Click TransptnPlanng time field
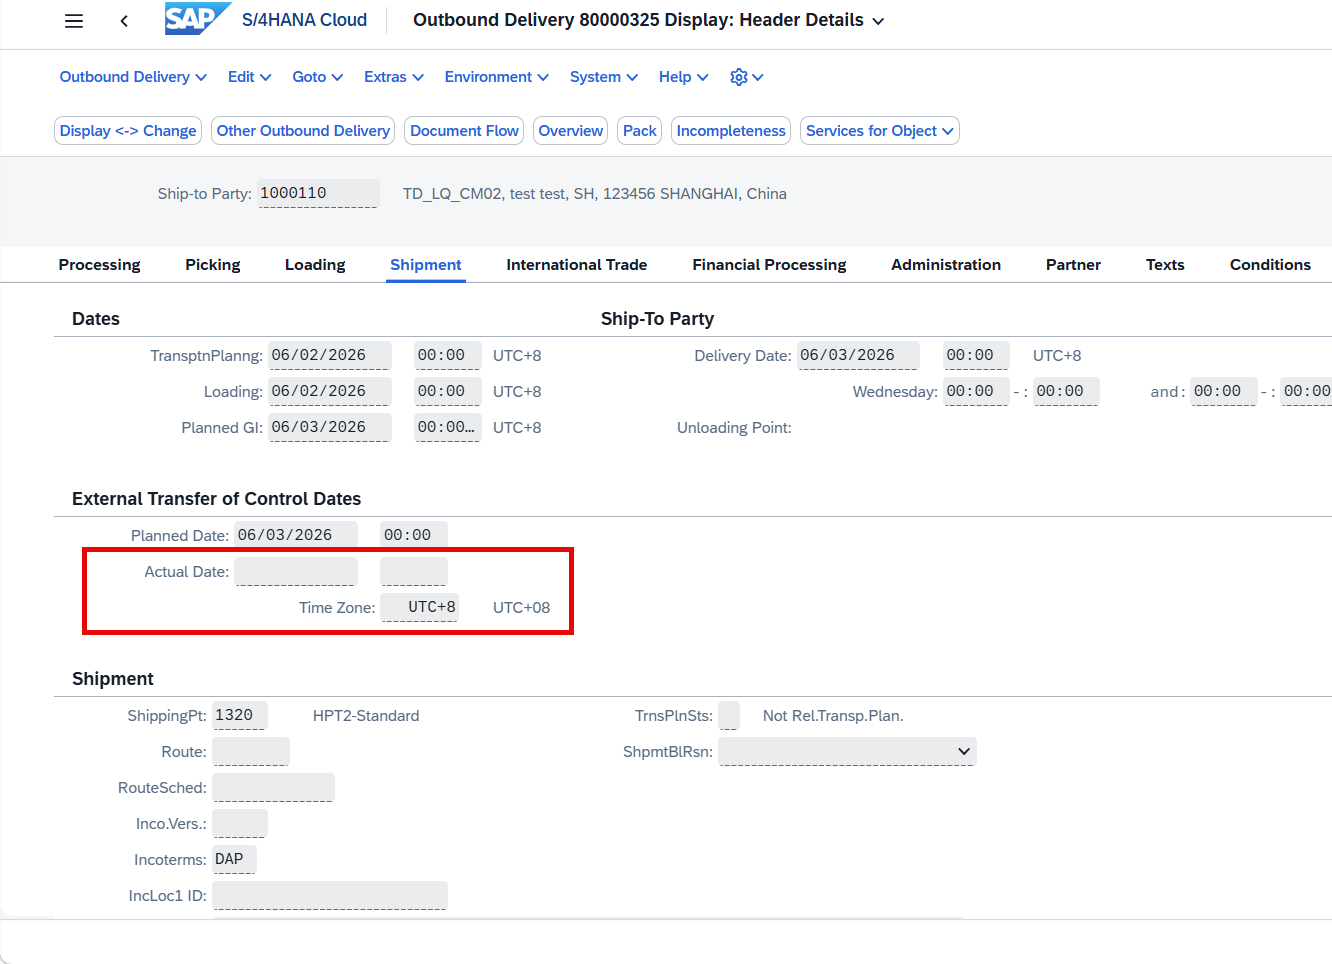Image resolution: width=1332 pixels, height=964 pixels. (x=447, y=355)
